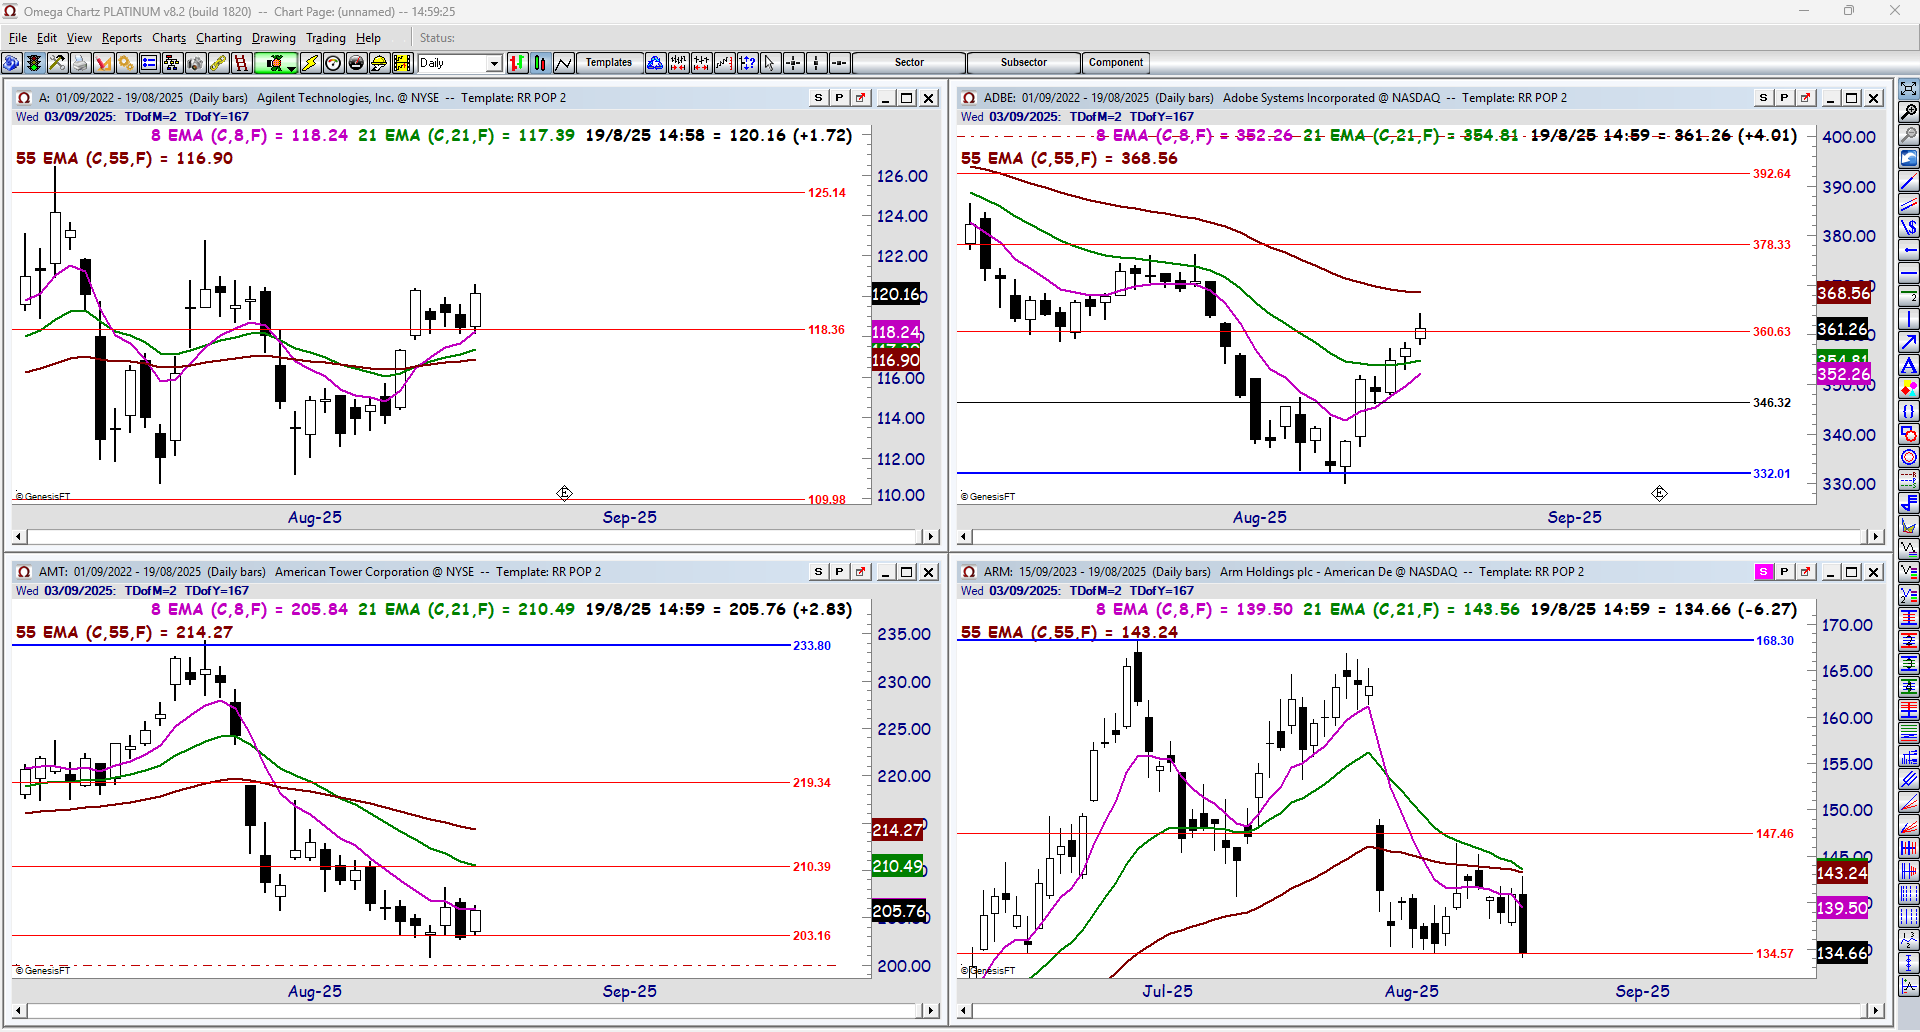1920x1032 pixels.
Task: Select the text annotation A tool
Action: [x=1909, y=365]
